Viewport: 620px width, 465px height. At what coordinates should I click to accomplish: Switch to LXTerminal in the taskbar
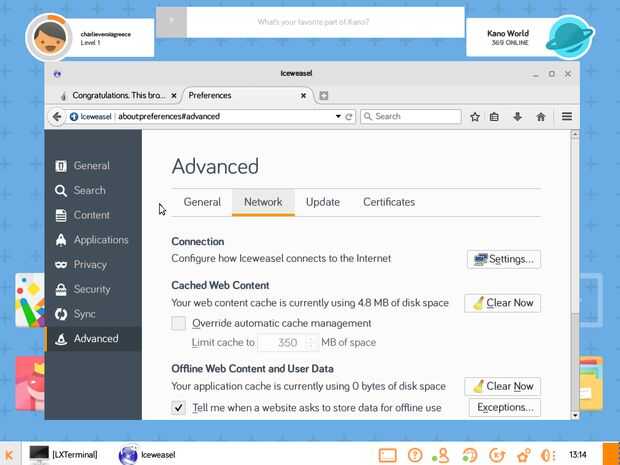click(x=64, y=455)
